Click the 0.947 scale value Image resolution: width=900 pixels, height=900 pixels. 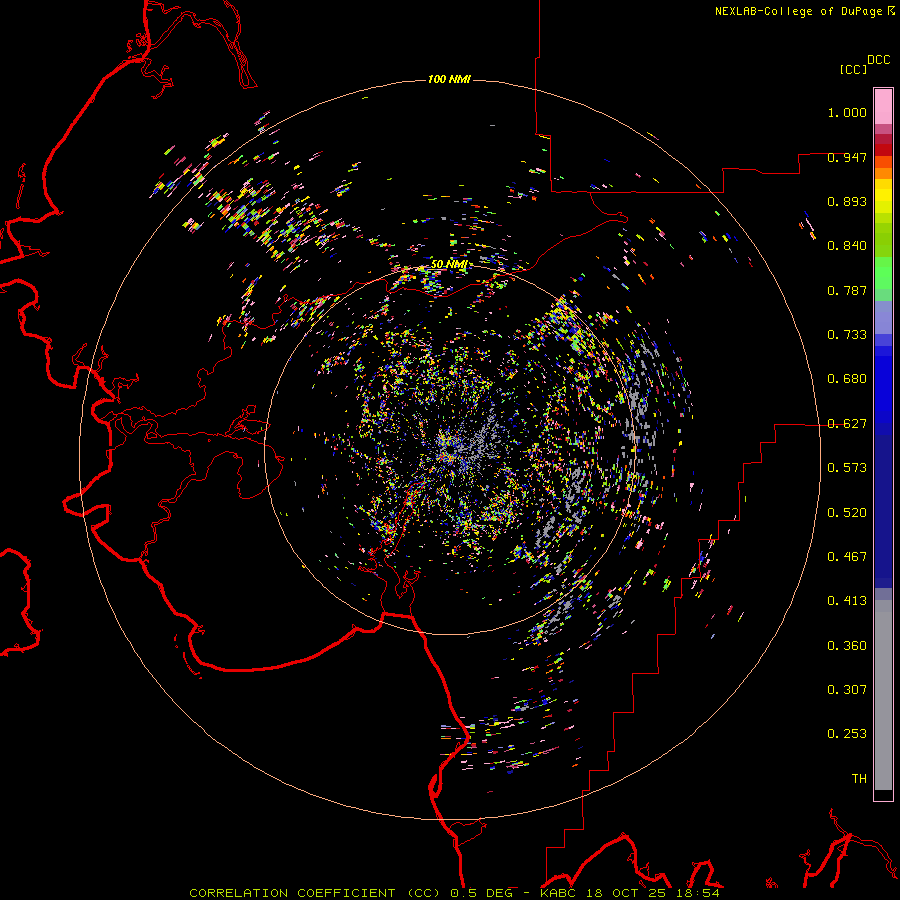[x=847, y=157]
